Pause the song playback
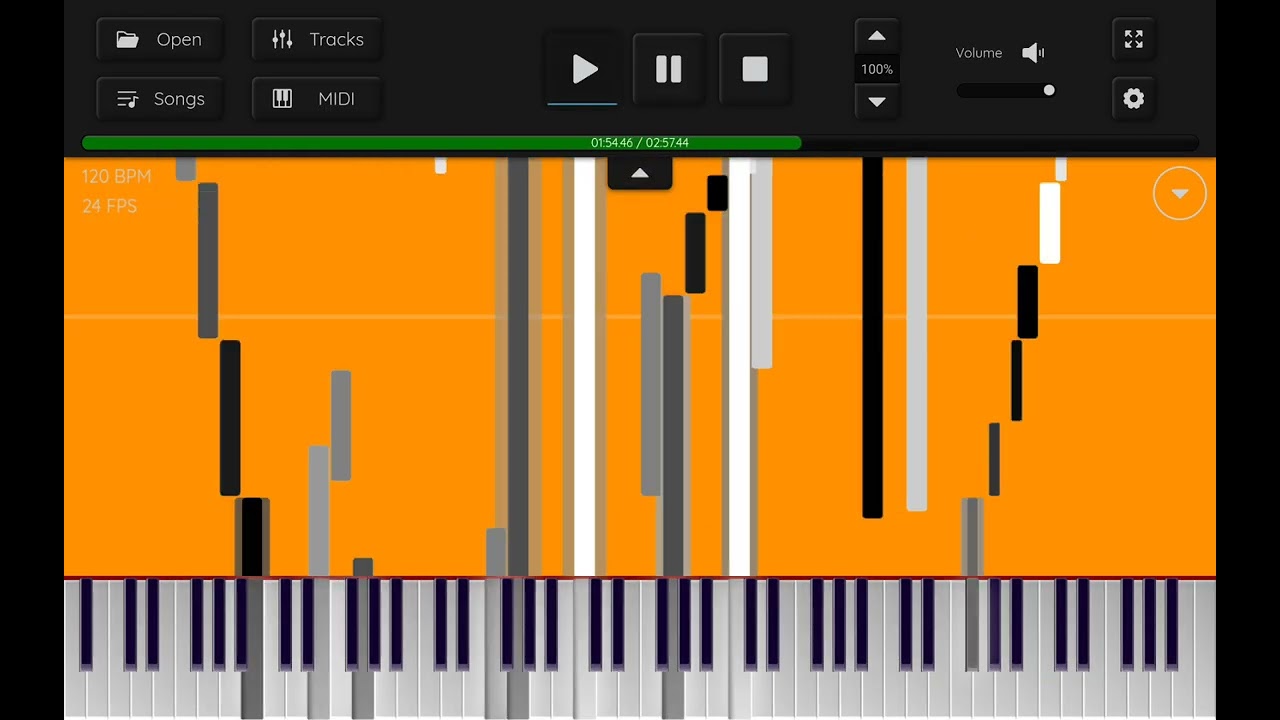Image resolution: width=1280 pixels, height=720 pixels. click(x=668, y=69)
